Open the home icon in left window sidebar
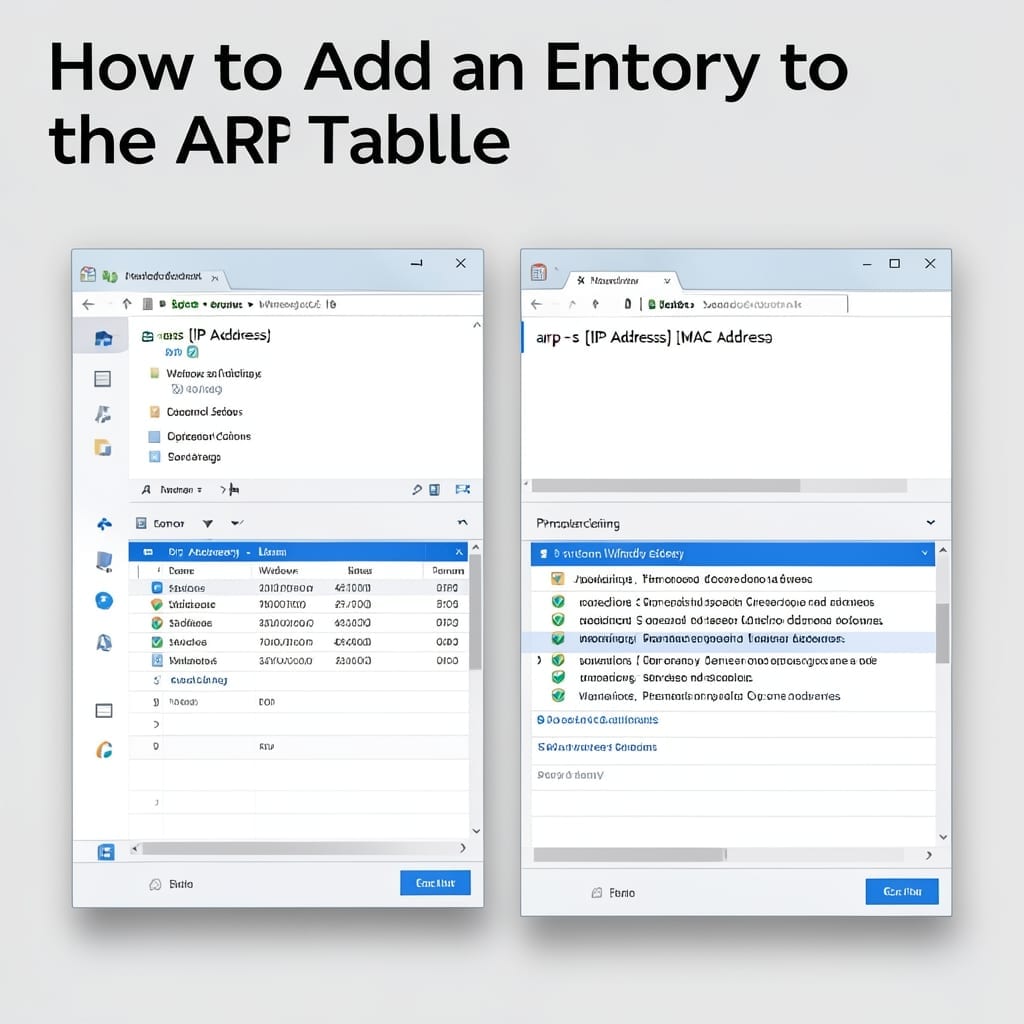 pyautogui.click(x=103, y=338)
